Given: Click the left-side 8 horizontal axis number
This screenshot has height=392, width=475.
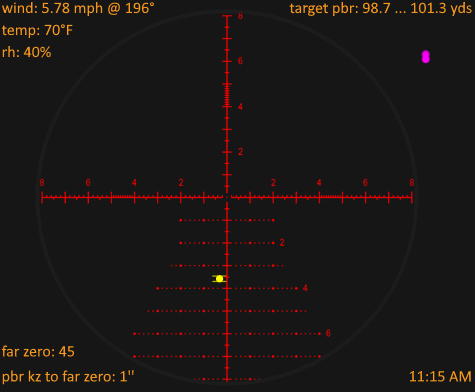Looking at the screenshot, I should 42,183.
